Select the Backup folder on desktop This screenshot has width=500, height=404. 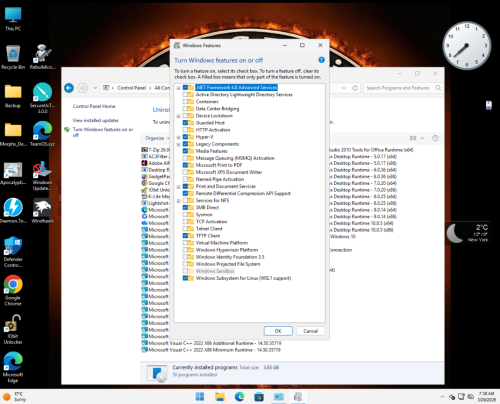[13, 96]
